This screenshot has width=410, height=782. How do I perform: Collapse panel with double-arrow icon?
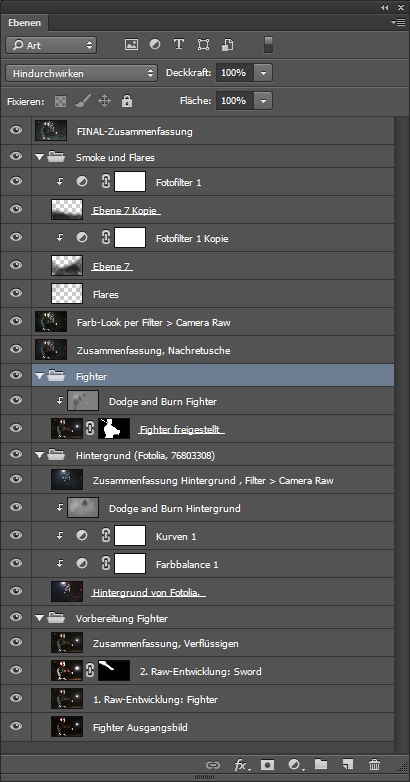pyautogui.click(x=384, y=7)
